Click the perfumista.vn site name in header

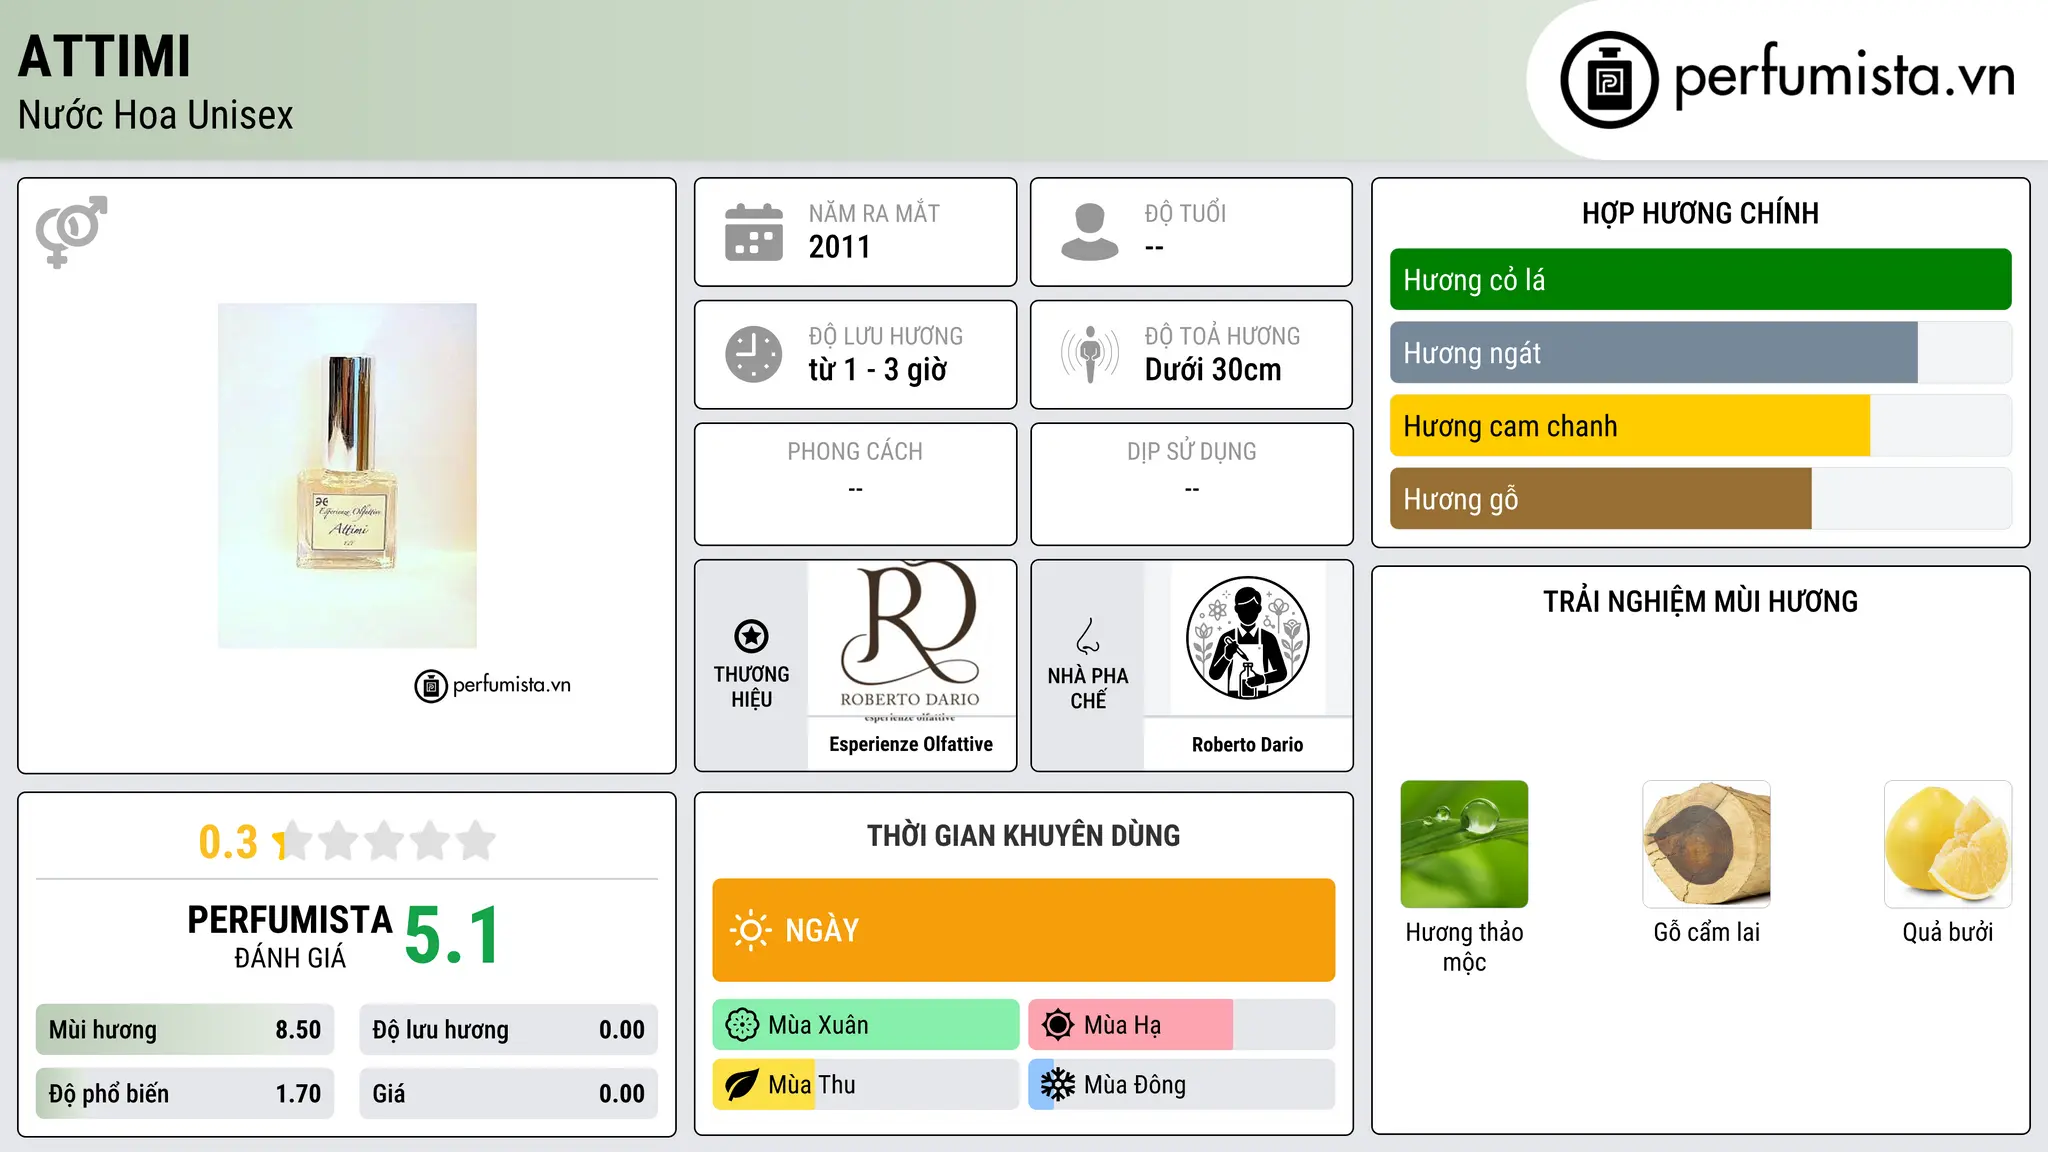[1844, 76]
